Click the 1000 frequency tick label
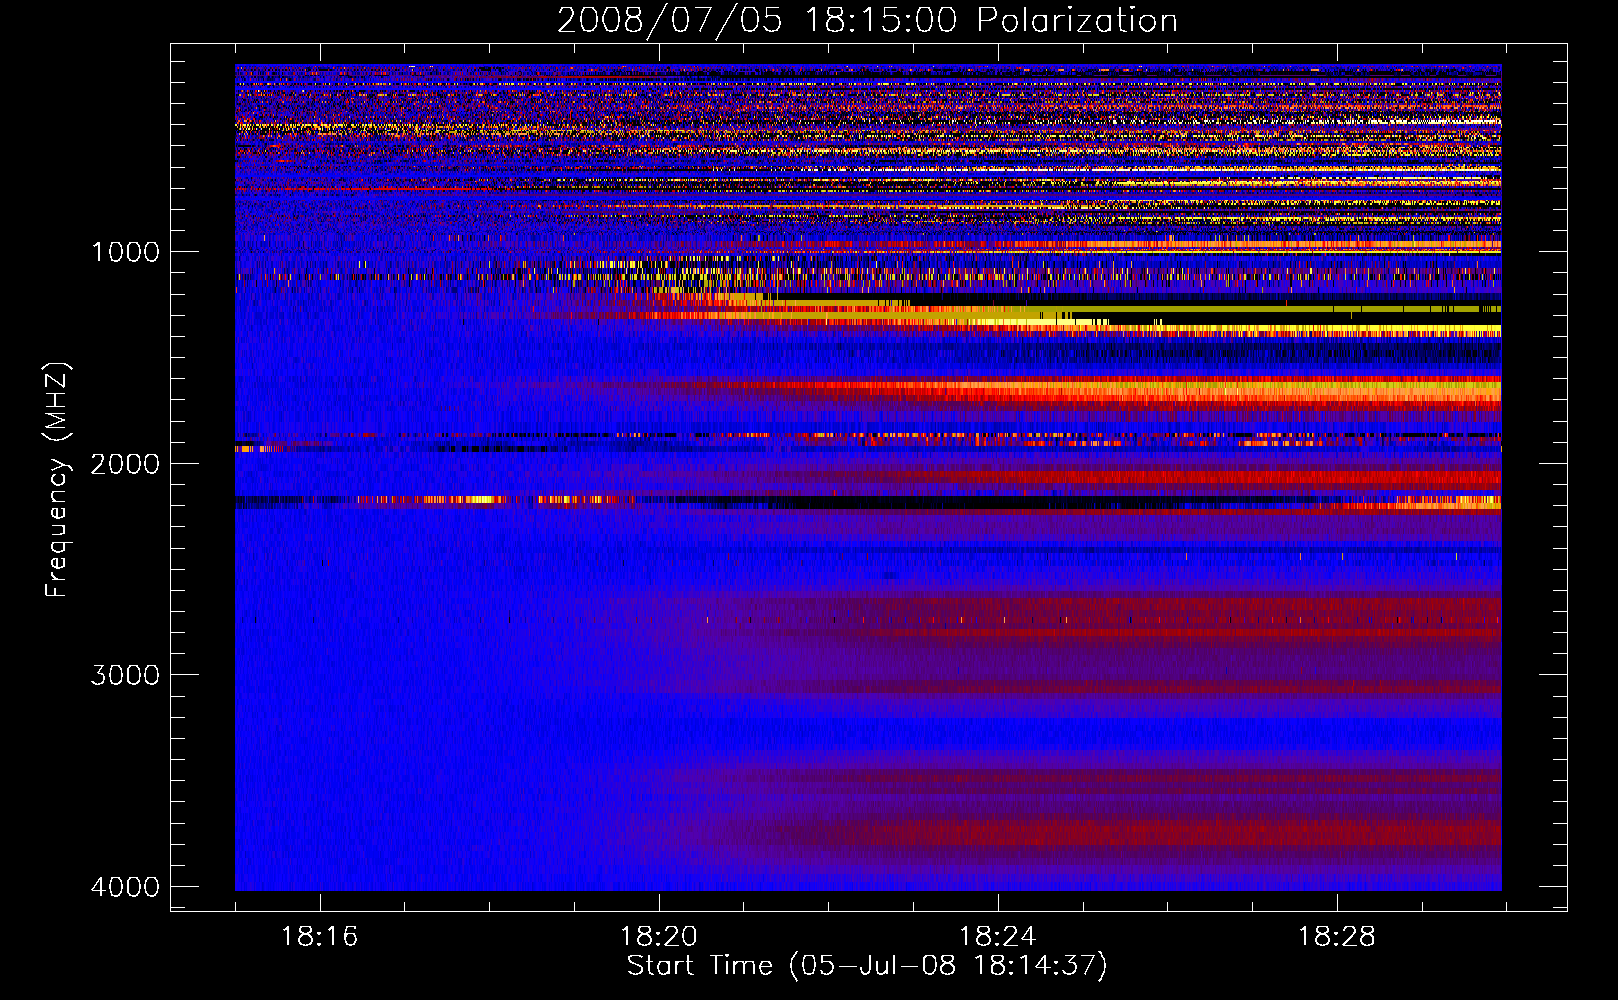The height and width of the screenshot is (1000, 1618). click(125, 252)
